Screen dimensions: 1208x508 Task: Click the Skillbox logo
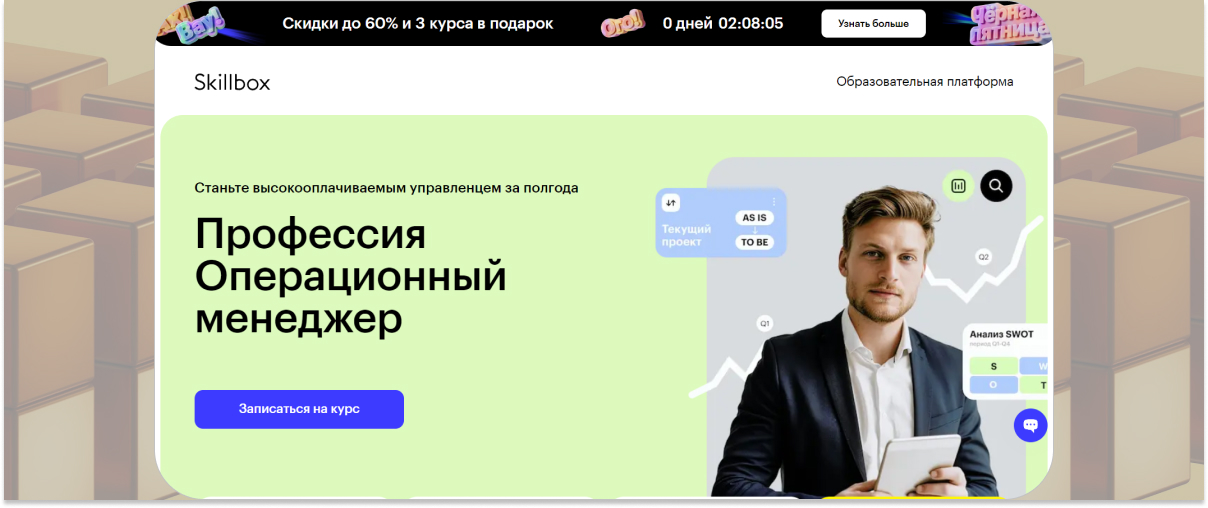232,82
